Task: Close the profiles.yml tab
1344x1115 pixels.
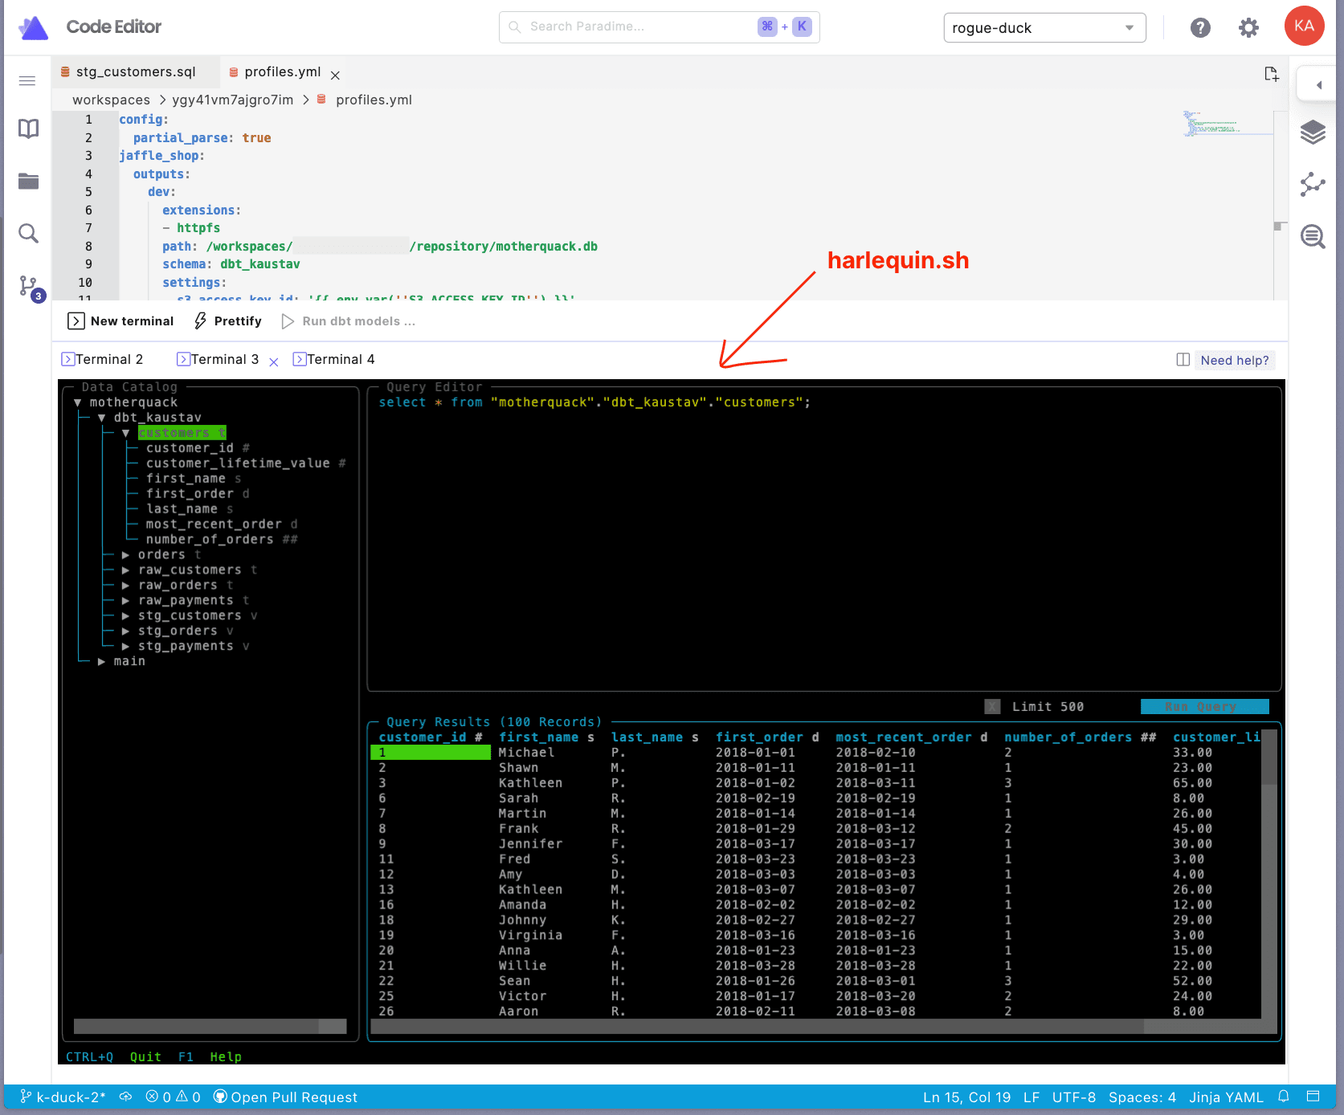Action: [x=336, y=75]
